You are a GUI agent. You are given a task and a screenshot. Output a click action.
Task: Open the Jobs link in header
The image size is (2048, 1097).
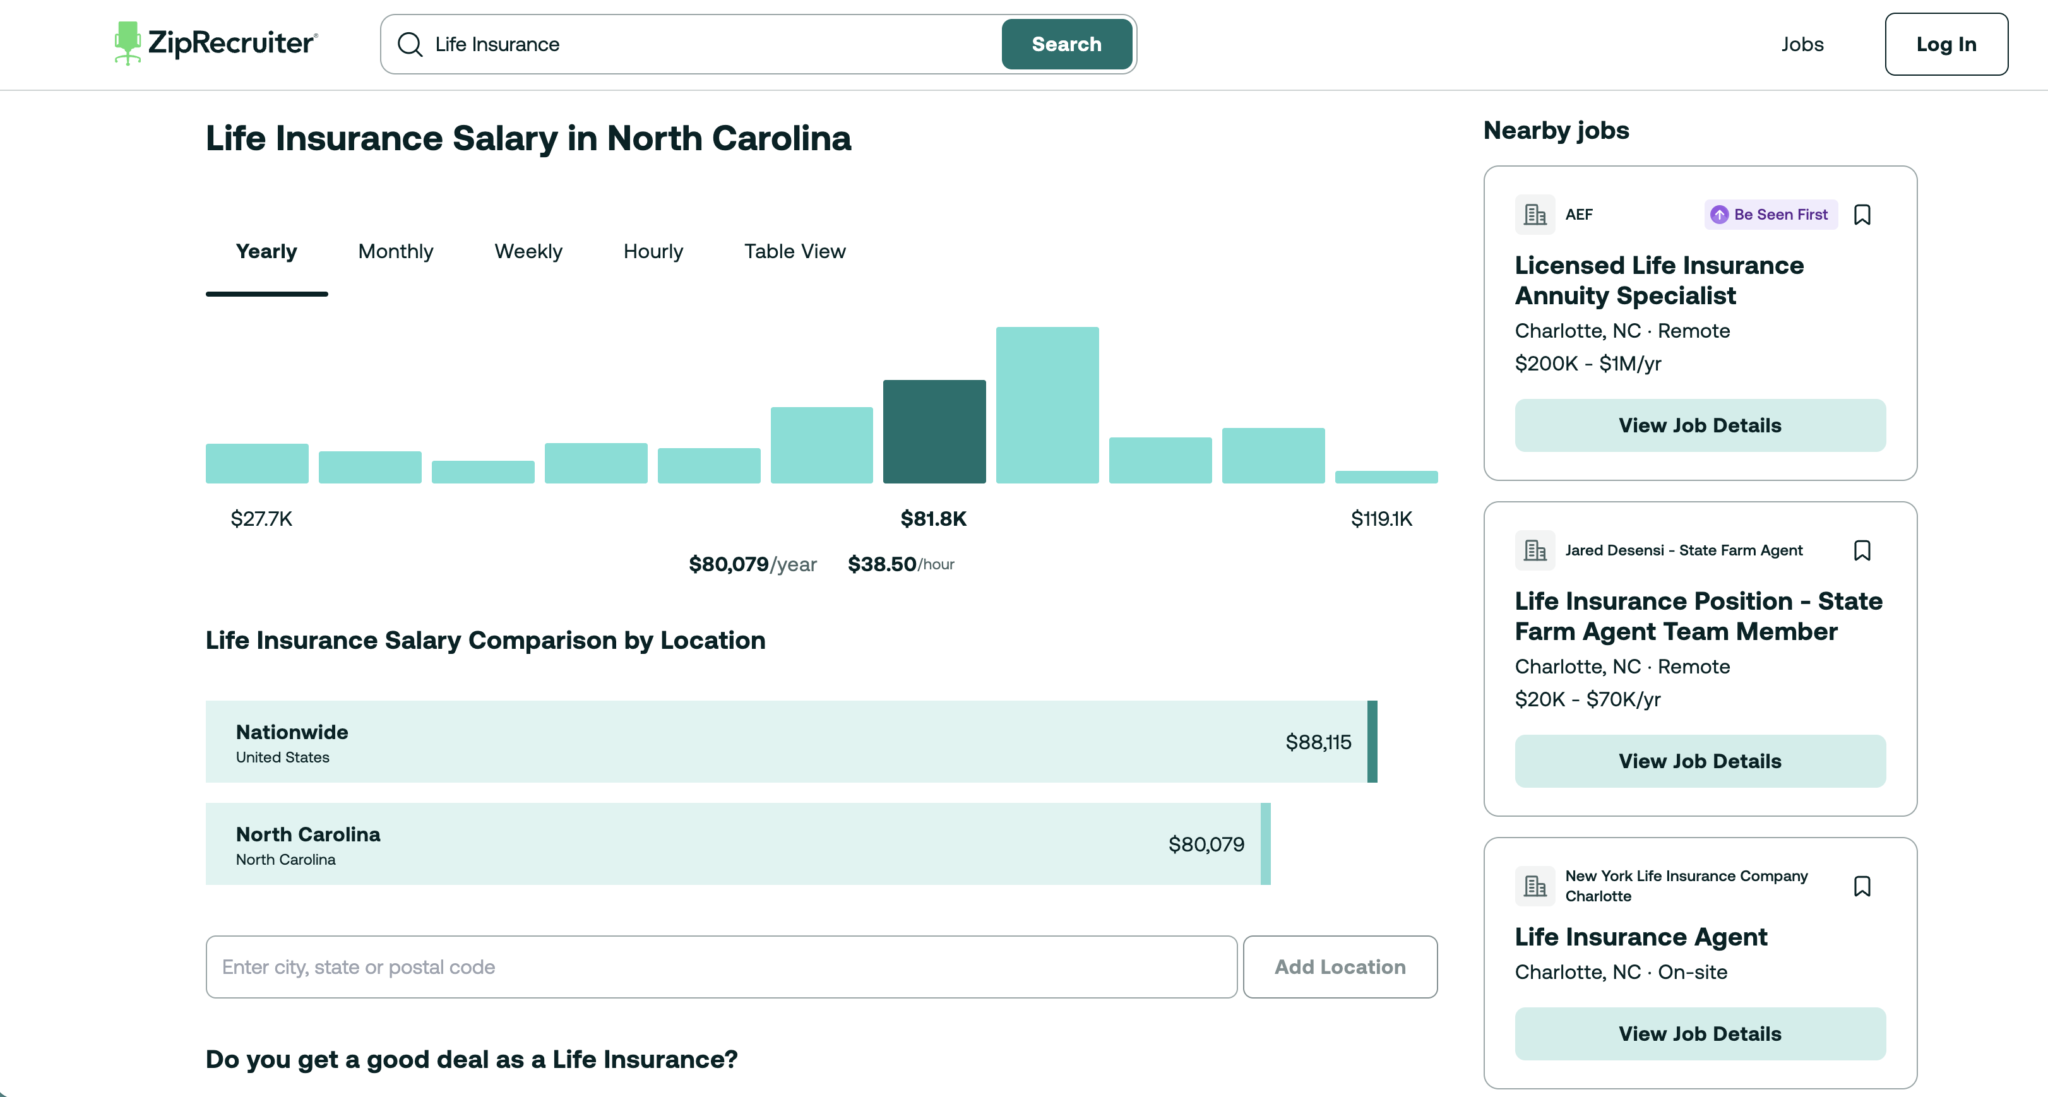tap(1802, 44)
